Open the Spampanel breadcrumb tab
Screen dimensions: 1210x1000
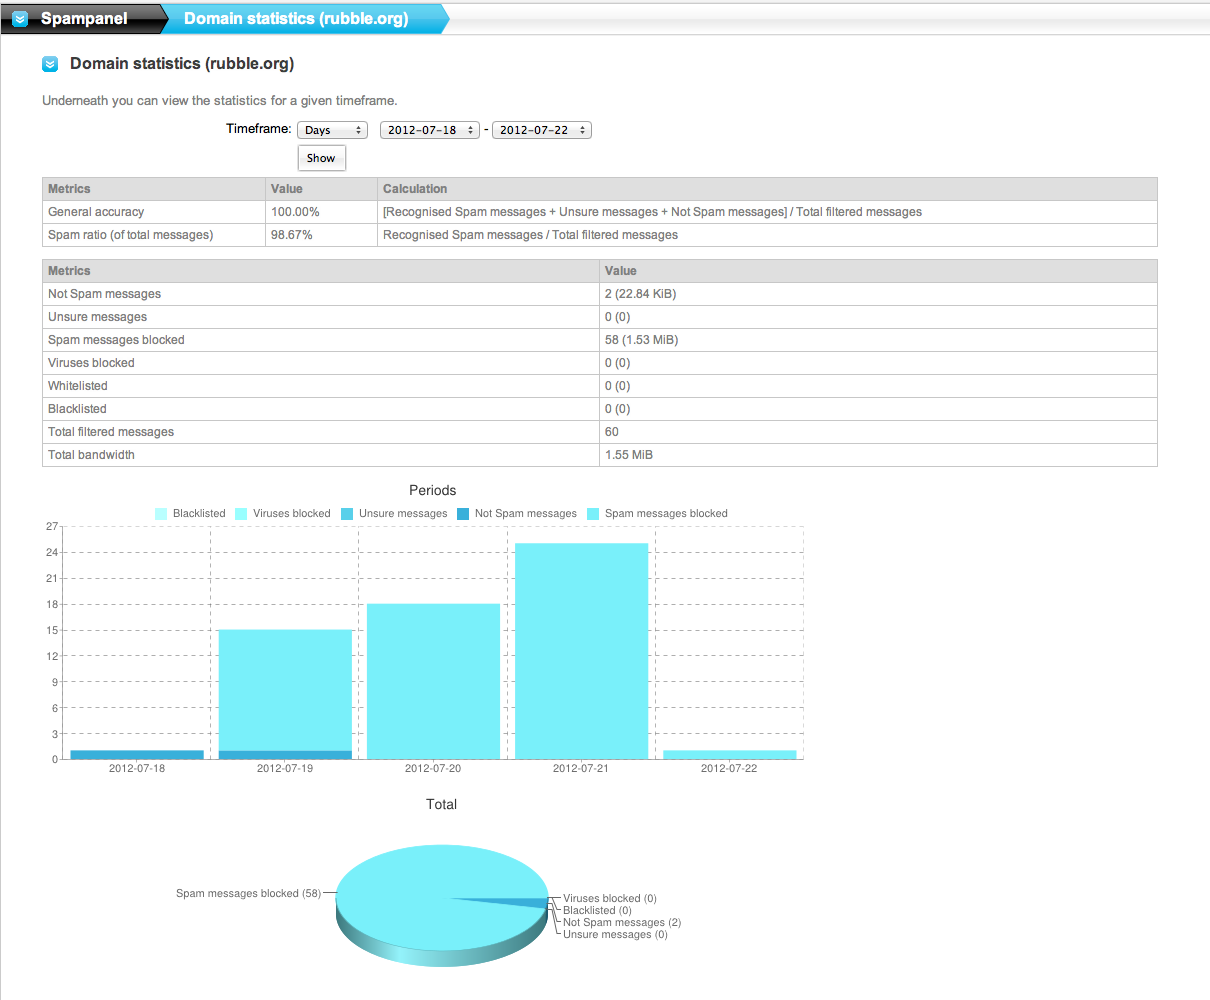84,19
